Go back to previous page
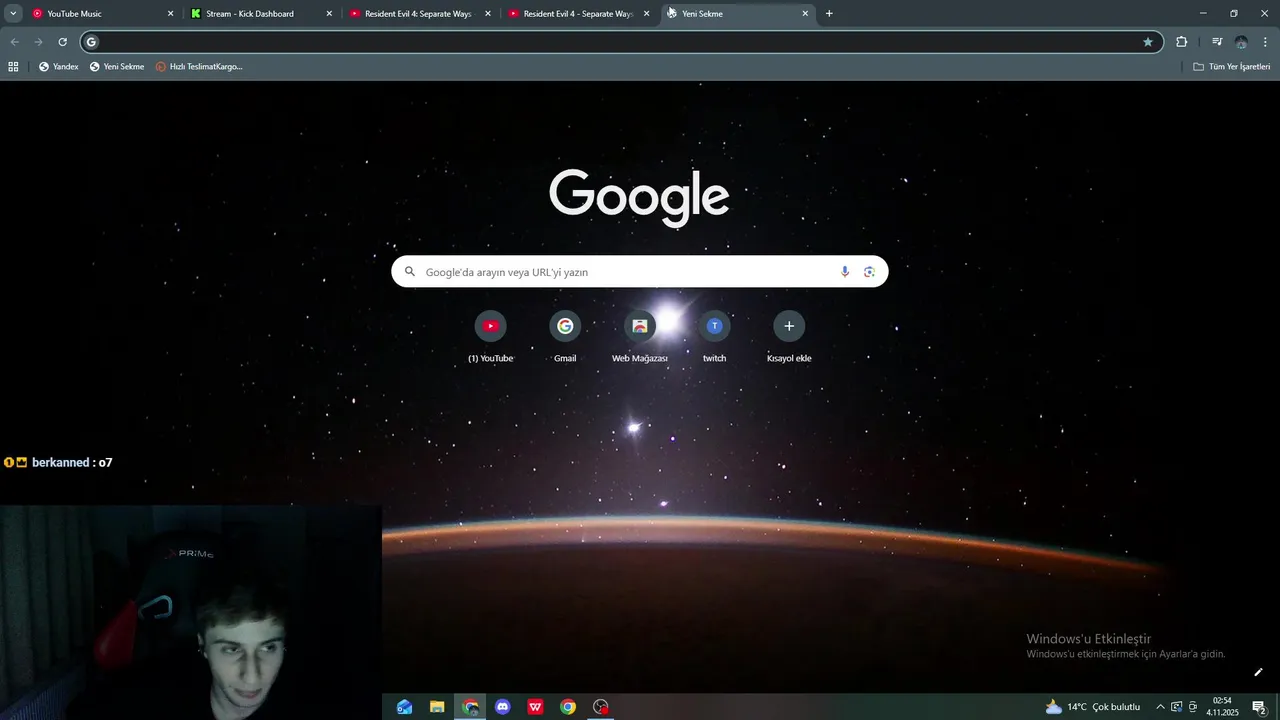 tap(14, 42)
